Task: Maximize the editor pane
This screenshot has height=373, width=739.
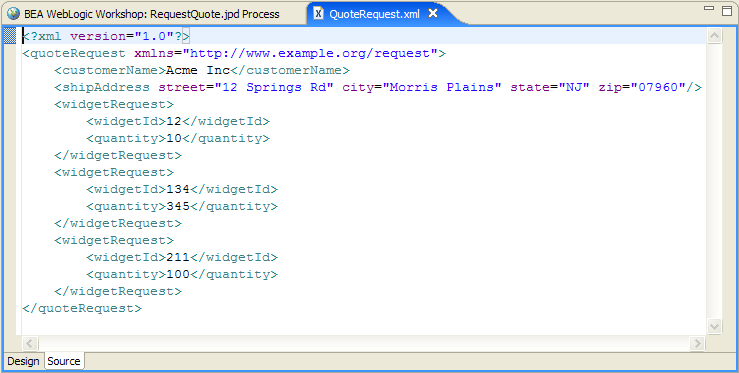Action: pos(727,10)
